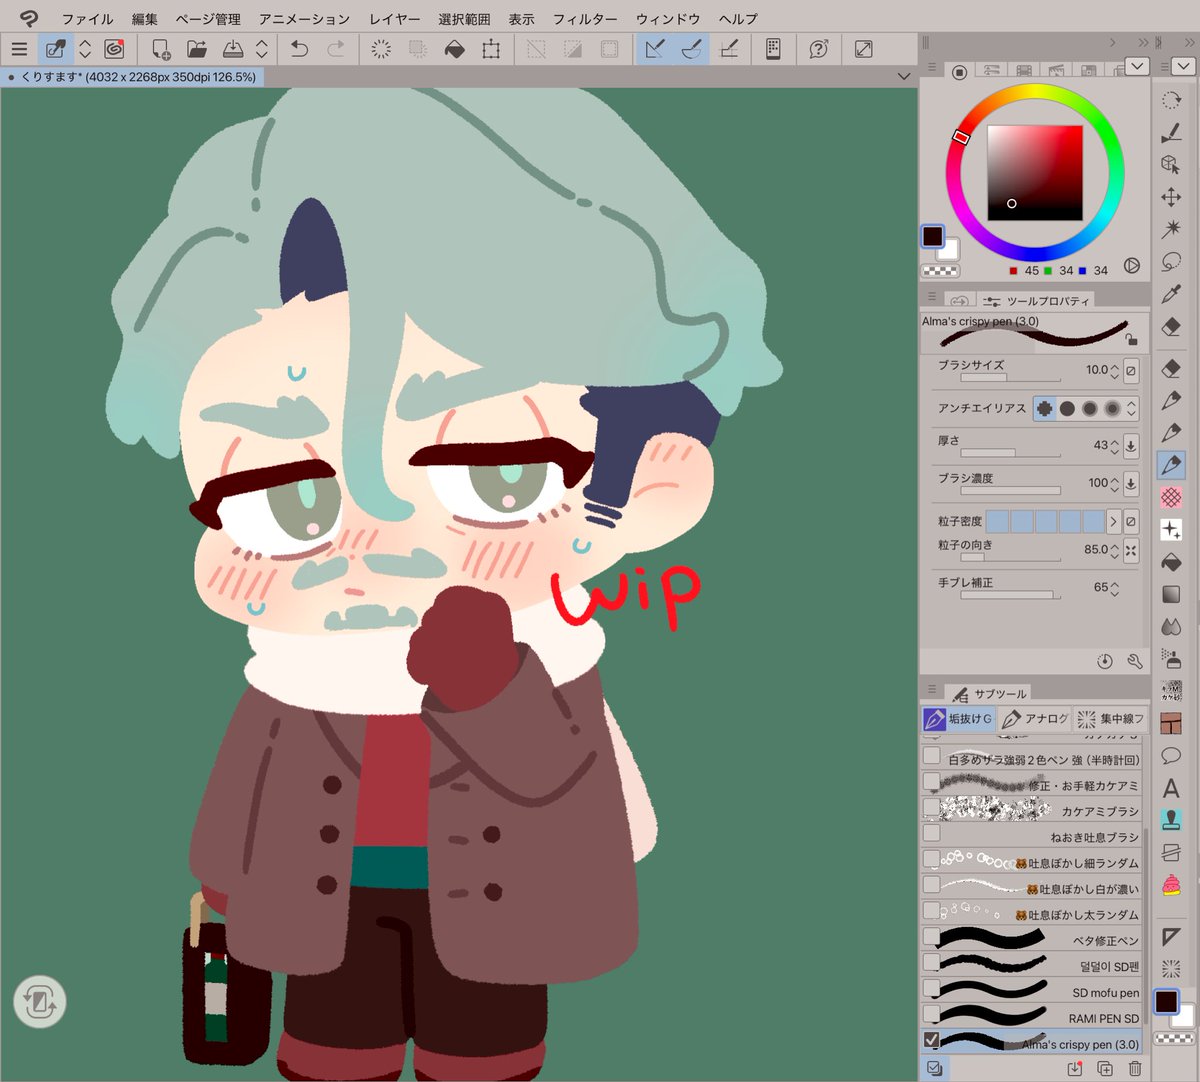This screenshot has height=1082, width=1200.
Task: Select the Fill bucket tool
Action: [x=1171, y=562]
